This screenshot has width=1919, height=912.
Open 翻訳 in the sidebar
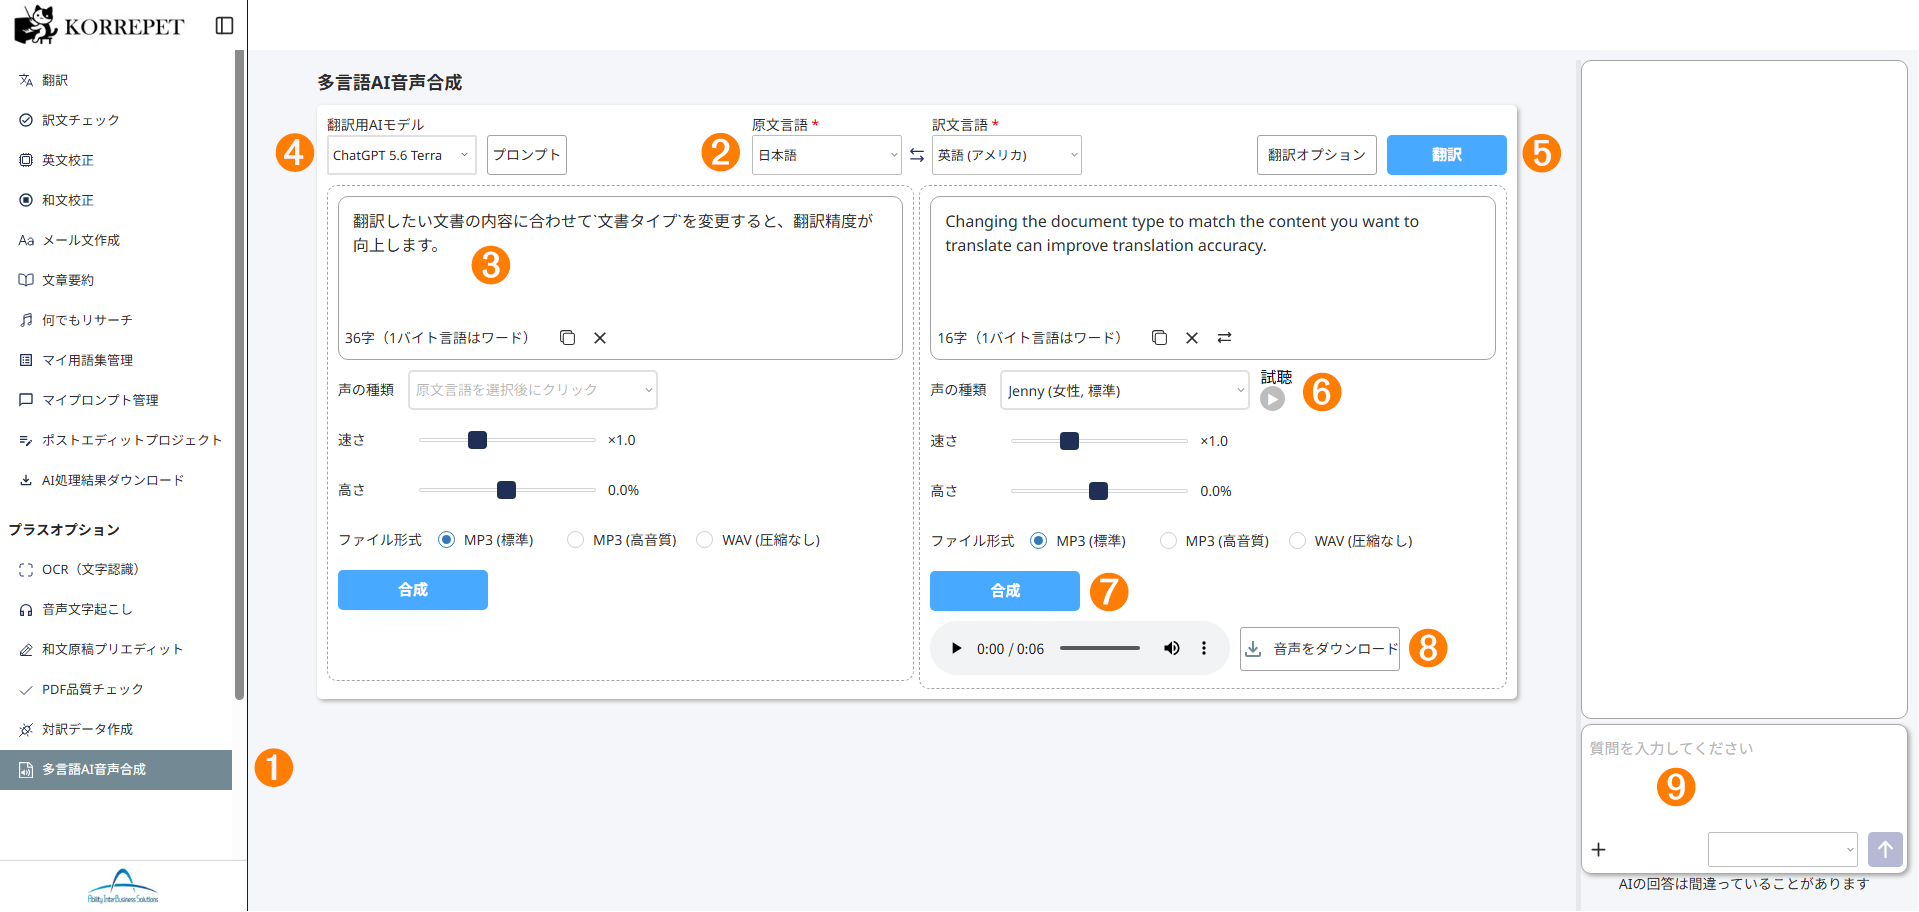116,80
